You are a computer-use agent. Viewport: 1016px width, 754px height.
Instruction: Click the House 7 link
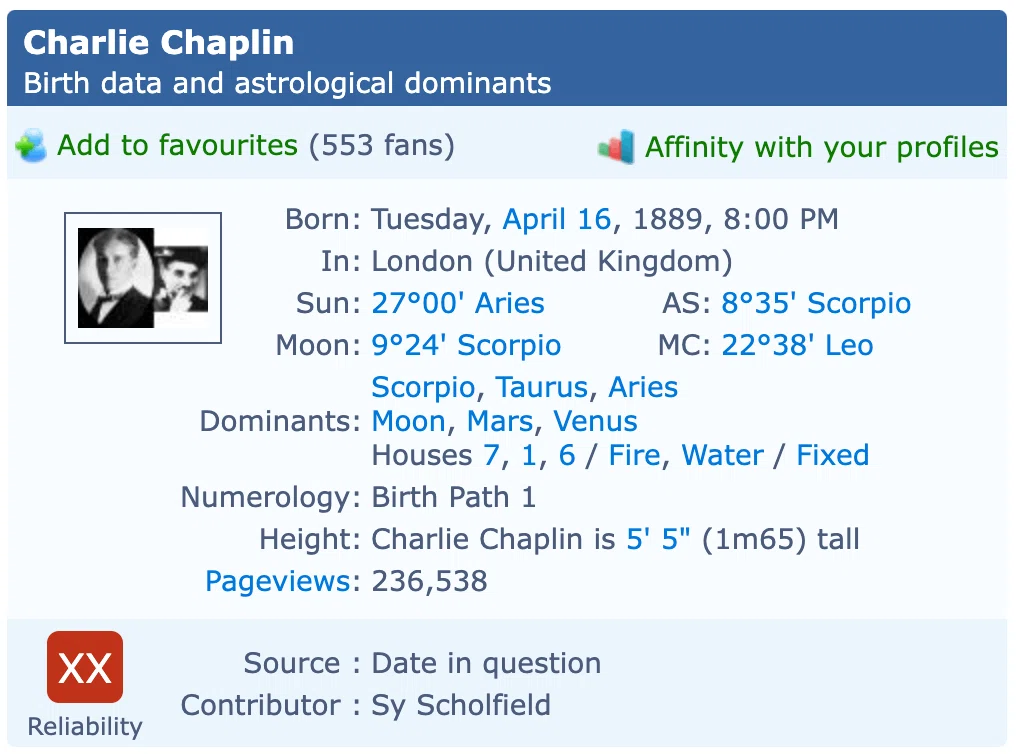point(491,455)
